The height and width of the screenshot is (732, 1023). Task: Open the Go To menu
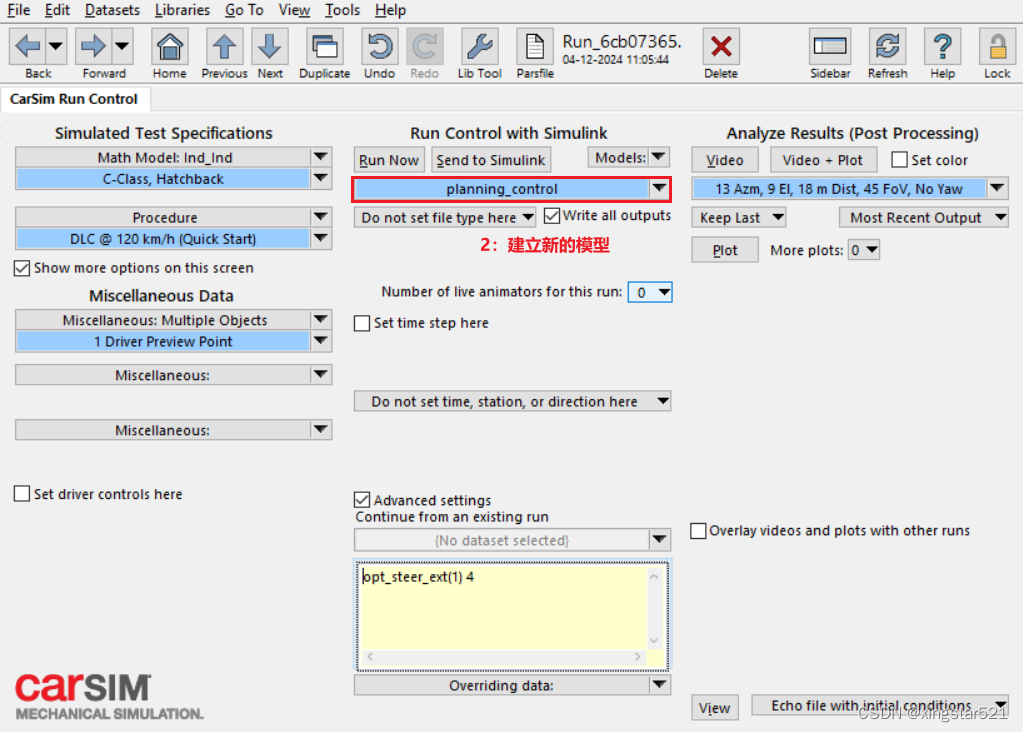[x=244, y=10]
